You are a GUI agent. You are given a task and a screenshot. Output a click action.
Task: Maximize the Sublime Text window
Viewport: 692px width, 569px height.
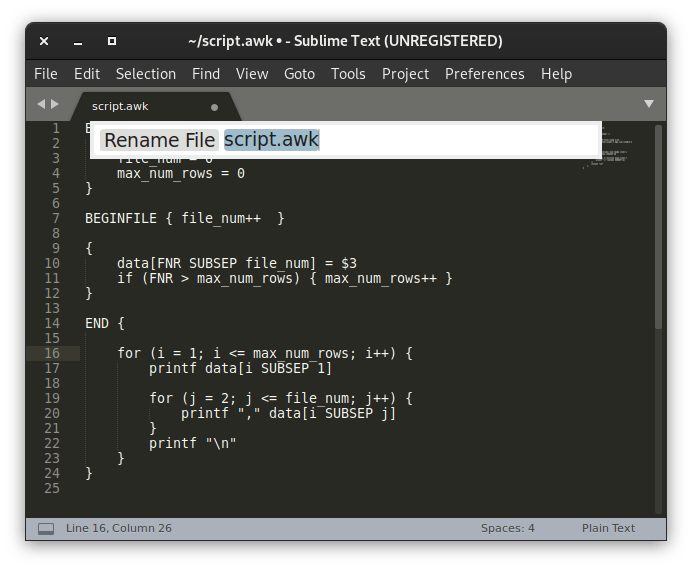(112, 41)
